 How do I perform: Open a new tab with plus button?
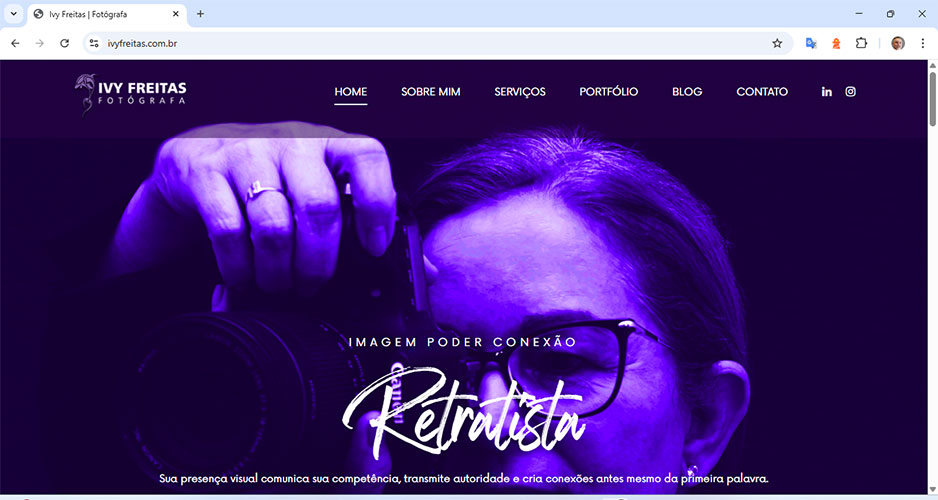[x=200, y=14]
